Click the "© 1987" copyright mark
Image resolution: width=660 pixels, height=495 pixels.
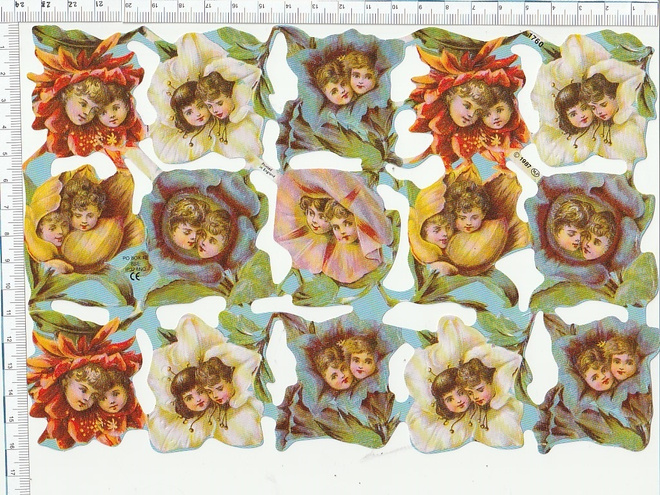tap(522, 160)
